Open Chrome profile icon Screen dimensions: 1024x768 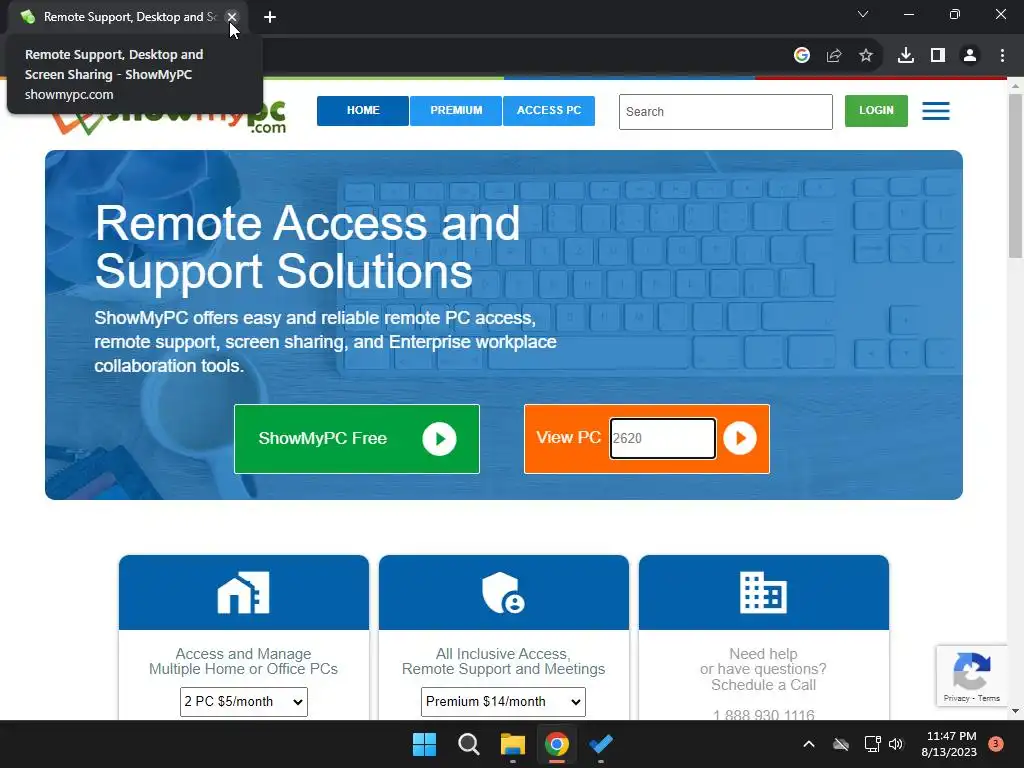click(970, 56)
